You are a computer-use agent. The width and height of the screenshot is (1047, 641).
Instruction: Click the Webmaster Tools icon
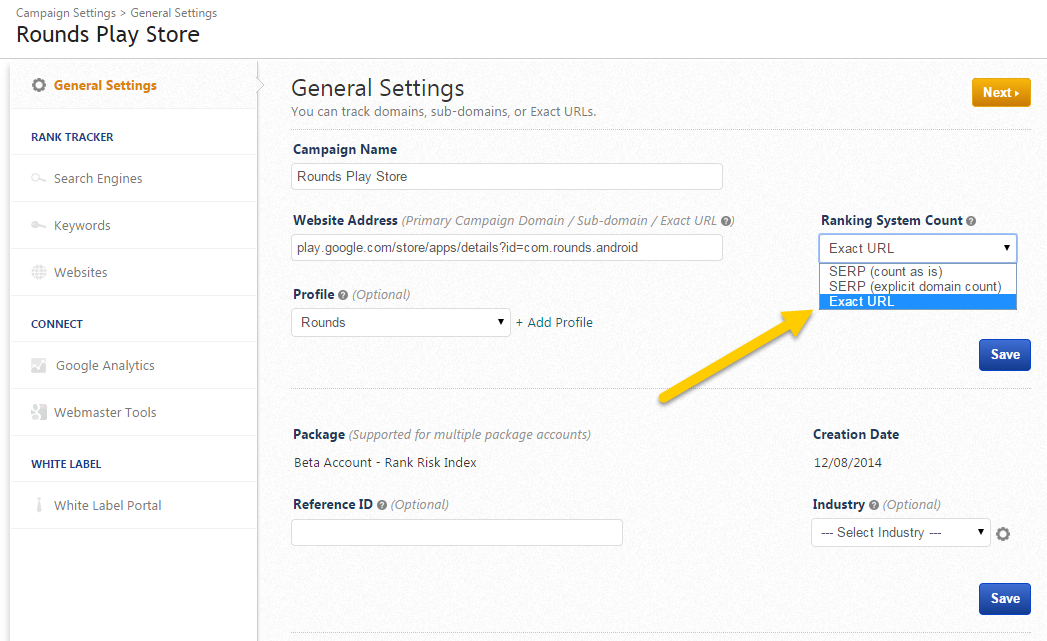click(x=39, y=412)
